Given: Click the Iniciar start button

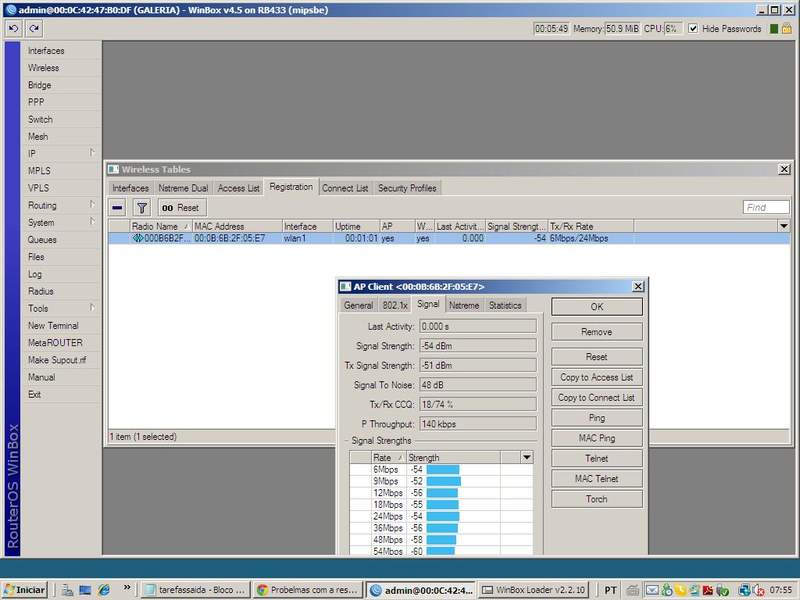Looking at the screenshot, I should (x=25, y=590).
